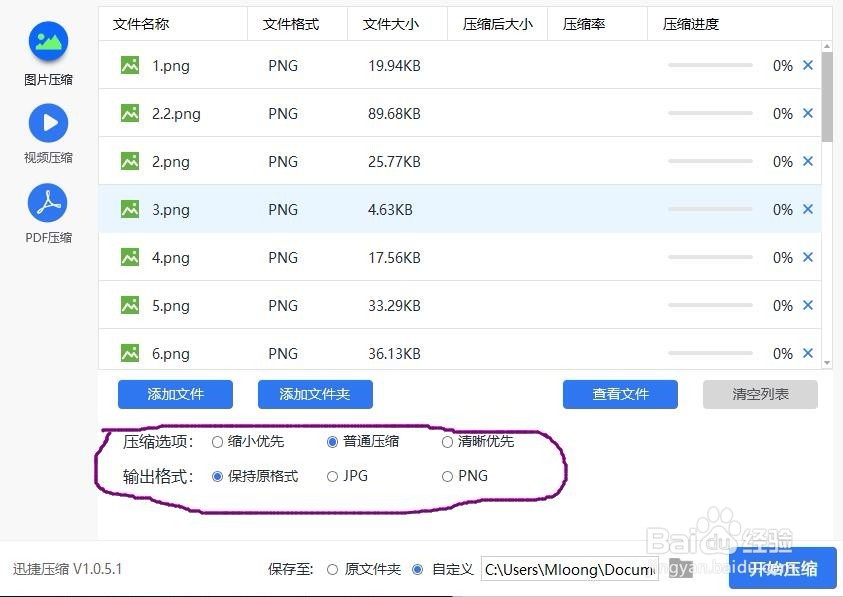Click the progress bar for 4.png
This screenshot has height=597, width=843.
click(x=710, y=257)
